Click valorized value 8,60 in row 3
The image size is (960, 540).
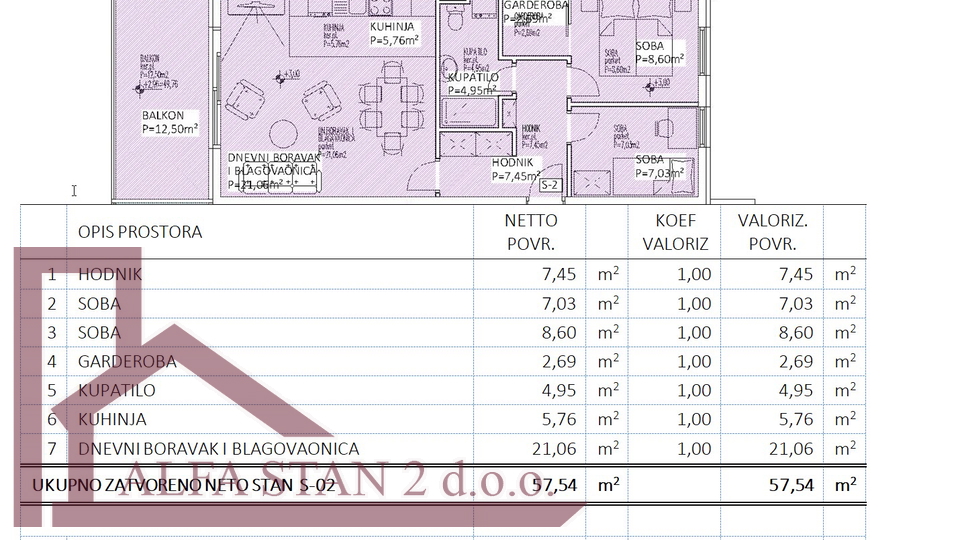point(796,332)
